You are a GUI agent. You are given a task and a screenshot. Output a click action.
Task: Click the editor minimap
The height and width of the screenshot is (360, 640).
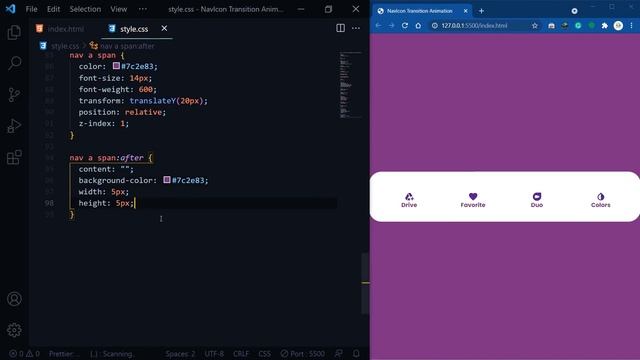click(351, 85)
